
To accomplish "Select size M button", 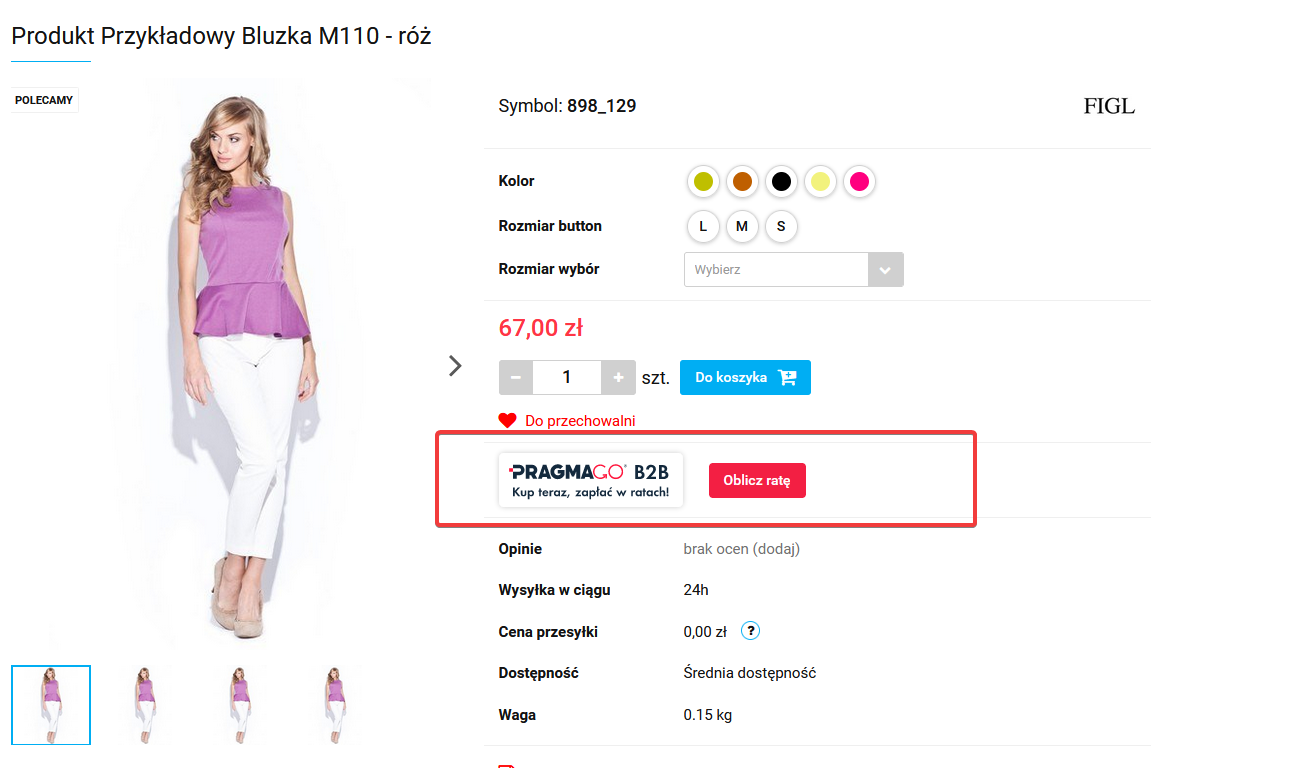I will 742,226.
